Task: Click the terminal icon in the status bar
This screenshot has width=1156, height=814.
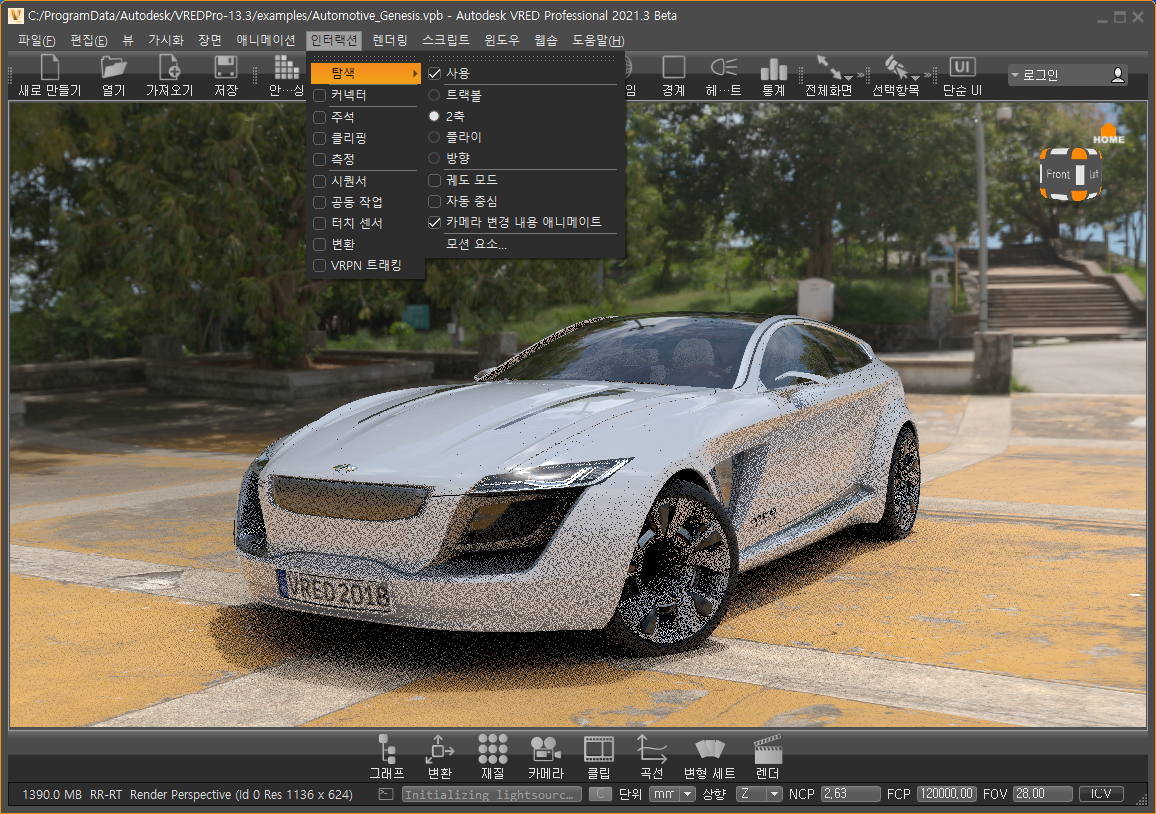Action: (x=386, y=794)
